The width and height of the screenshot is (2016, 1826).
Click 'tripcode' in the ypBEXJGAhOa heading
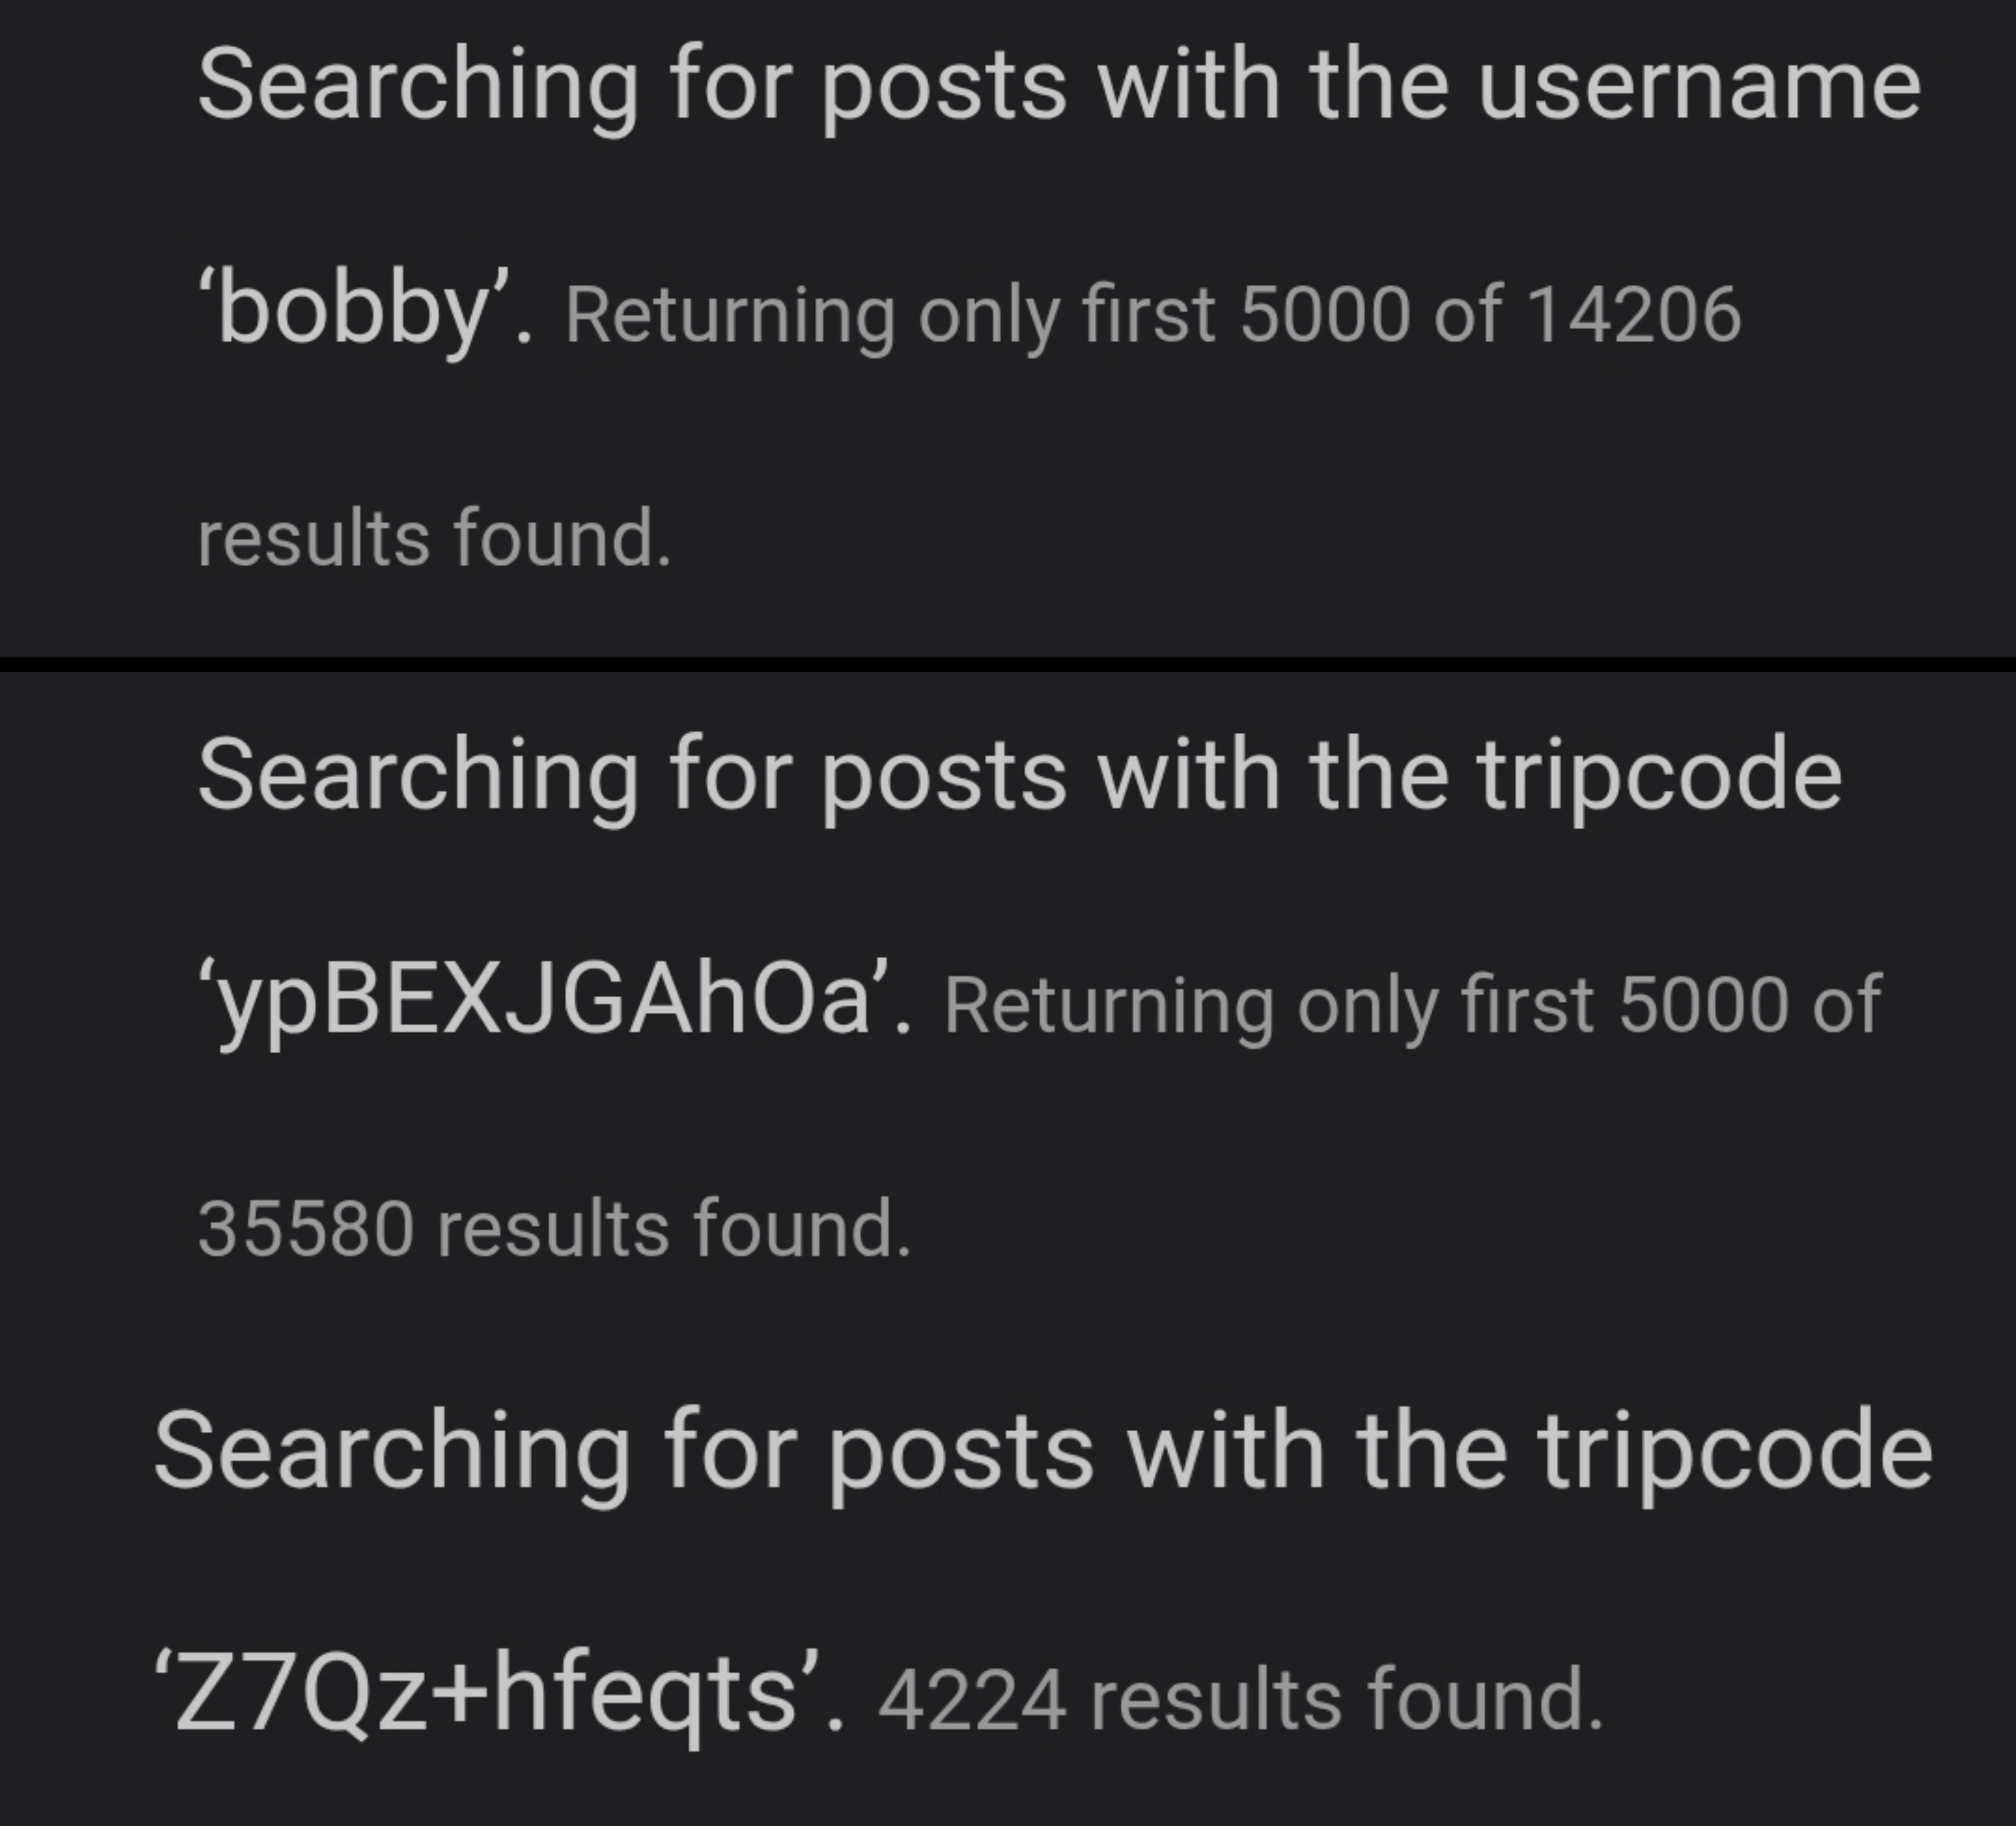tap(1660, 778)
